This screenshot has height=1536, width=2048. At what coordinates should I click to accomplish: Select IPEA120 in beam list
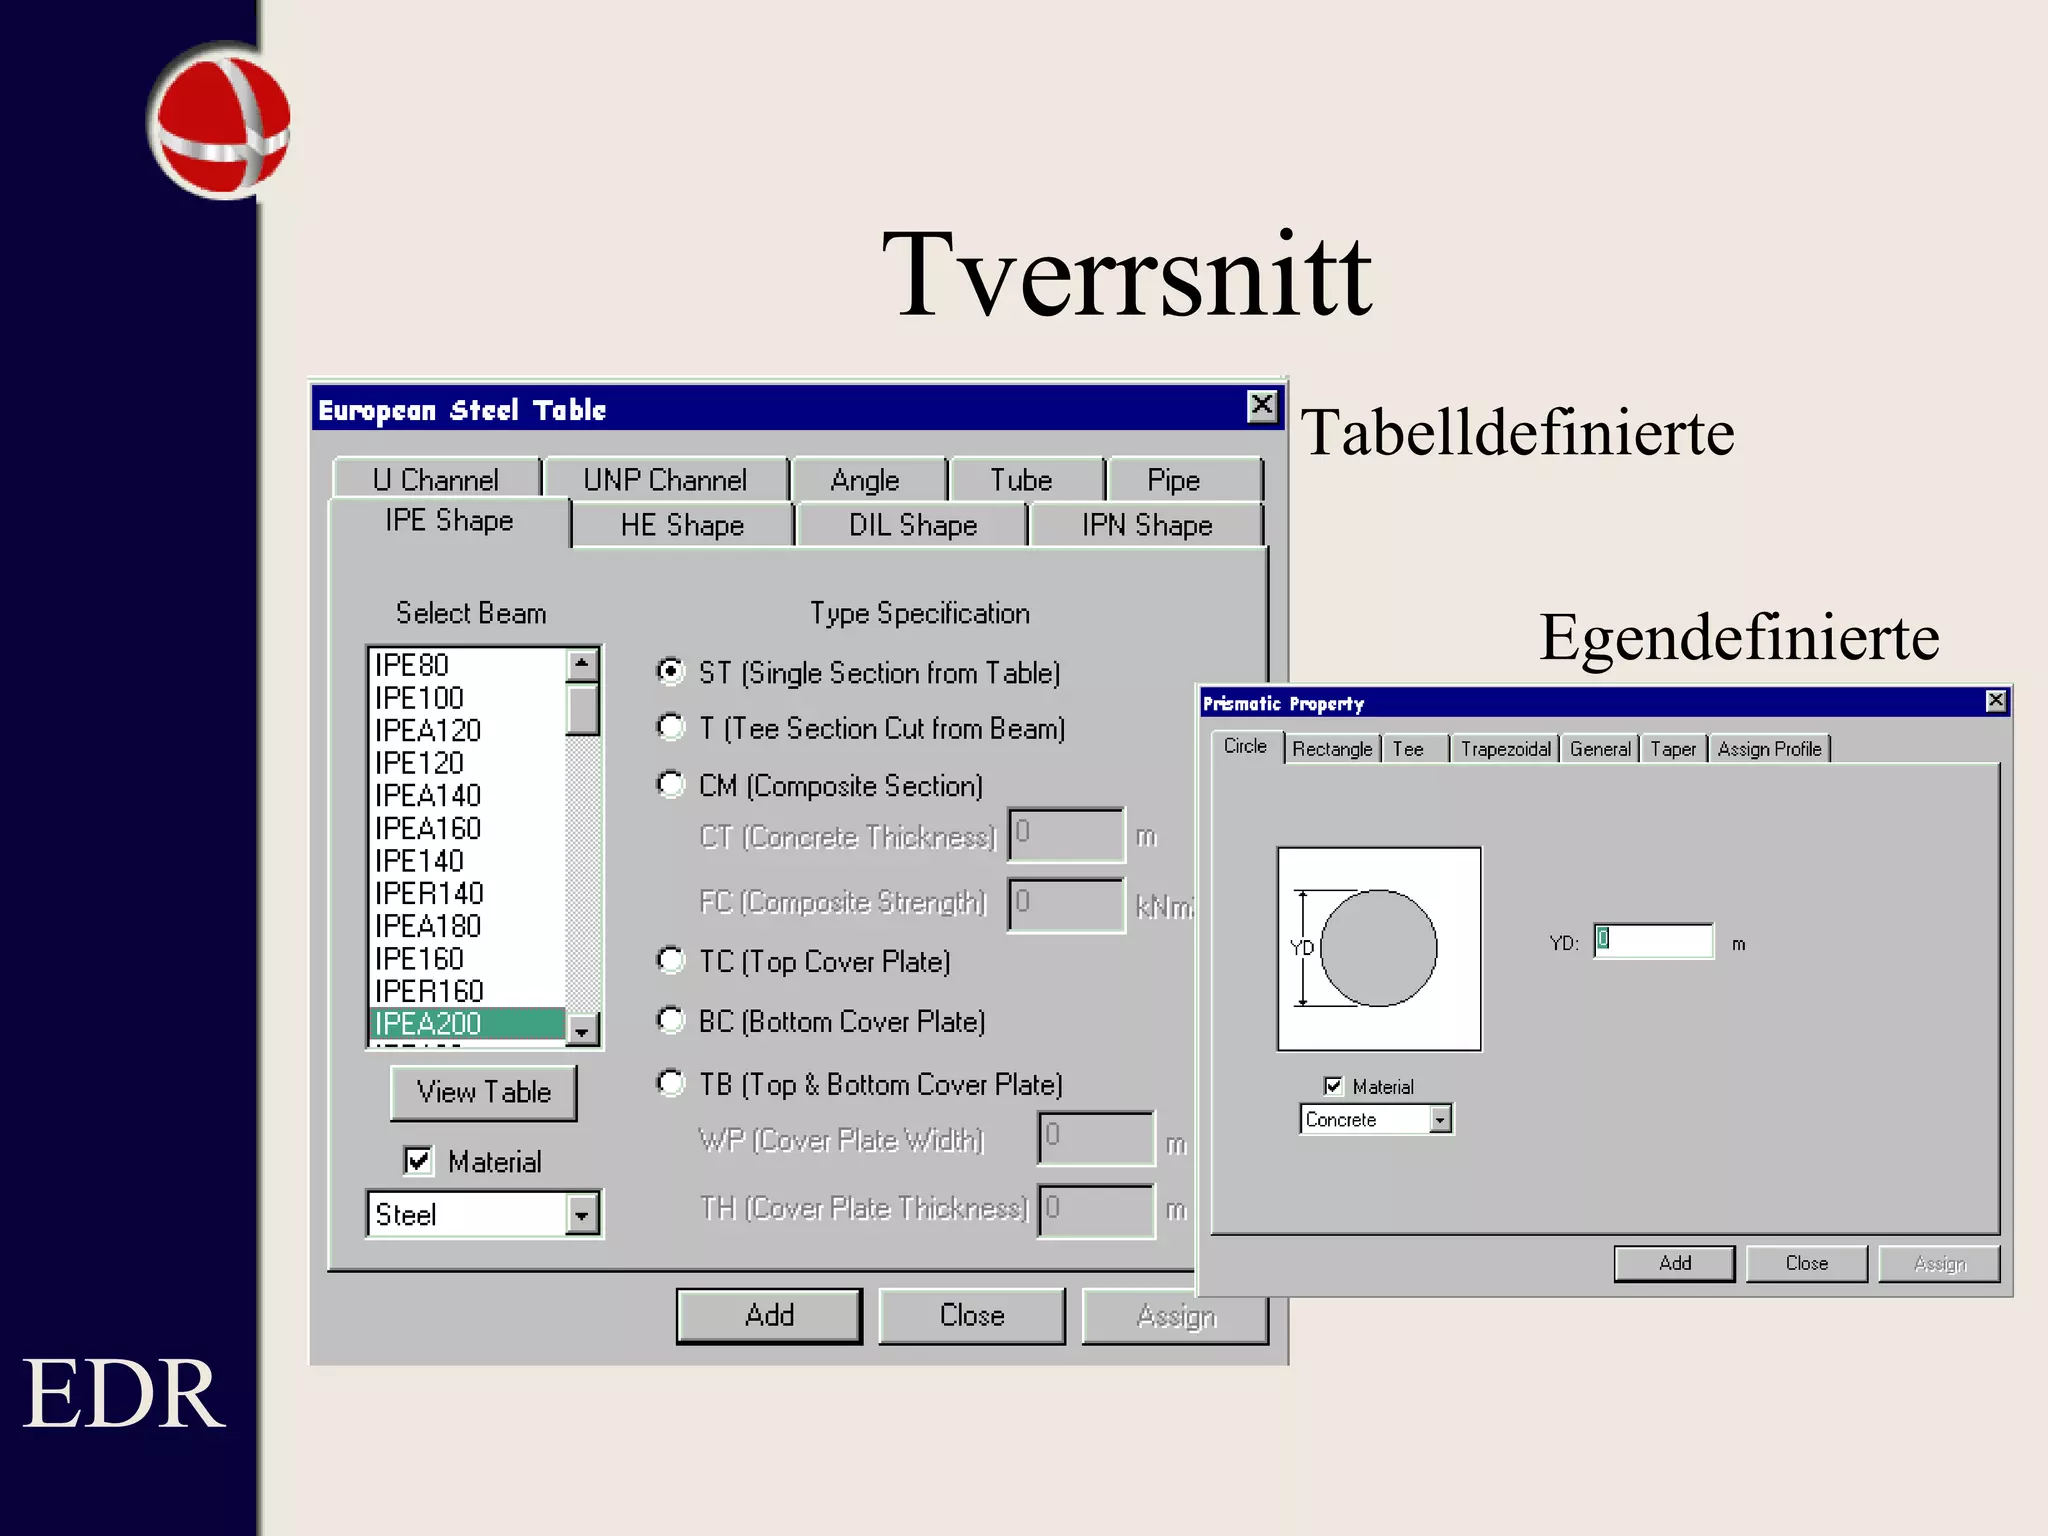coord(467,731)
